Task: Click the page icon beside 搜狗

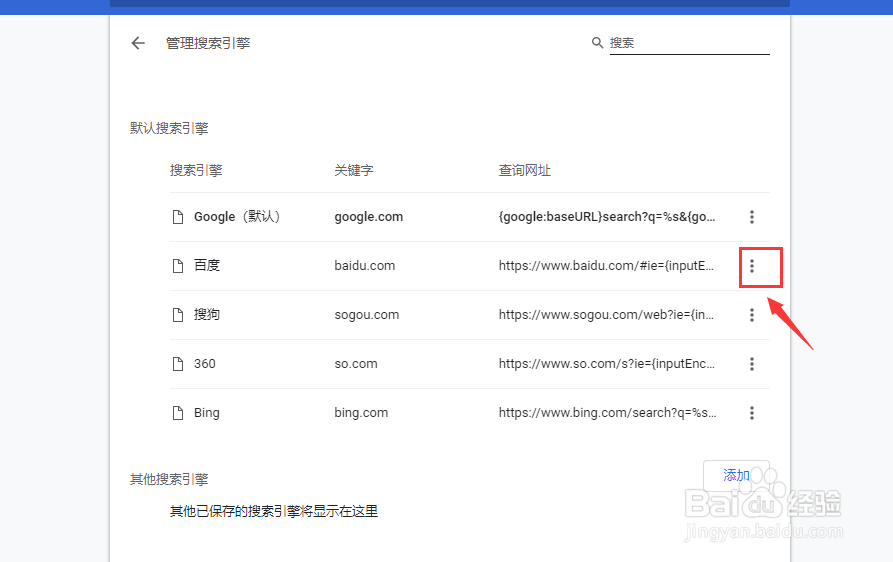Action: (x=178, y=315)
